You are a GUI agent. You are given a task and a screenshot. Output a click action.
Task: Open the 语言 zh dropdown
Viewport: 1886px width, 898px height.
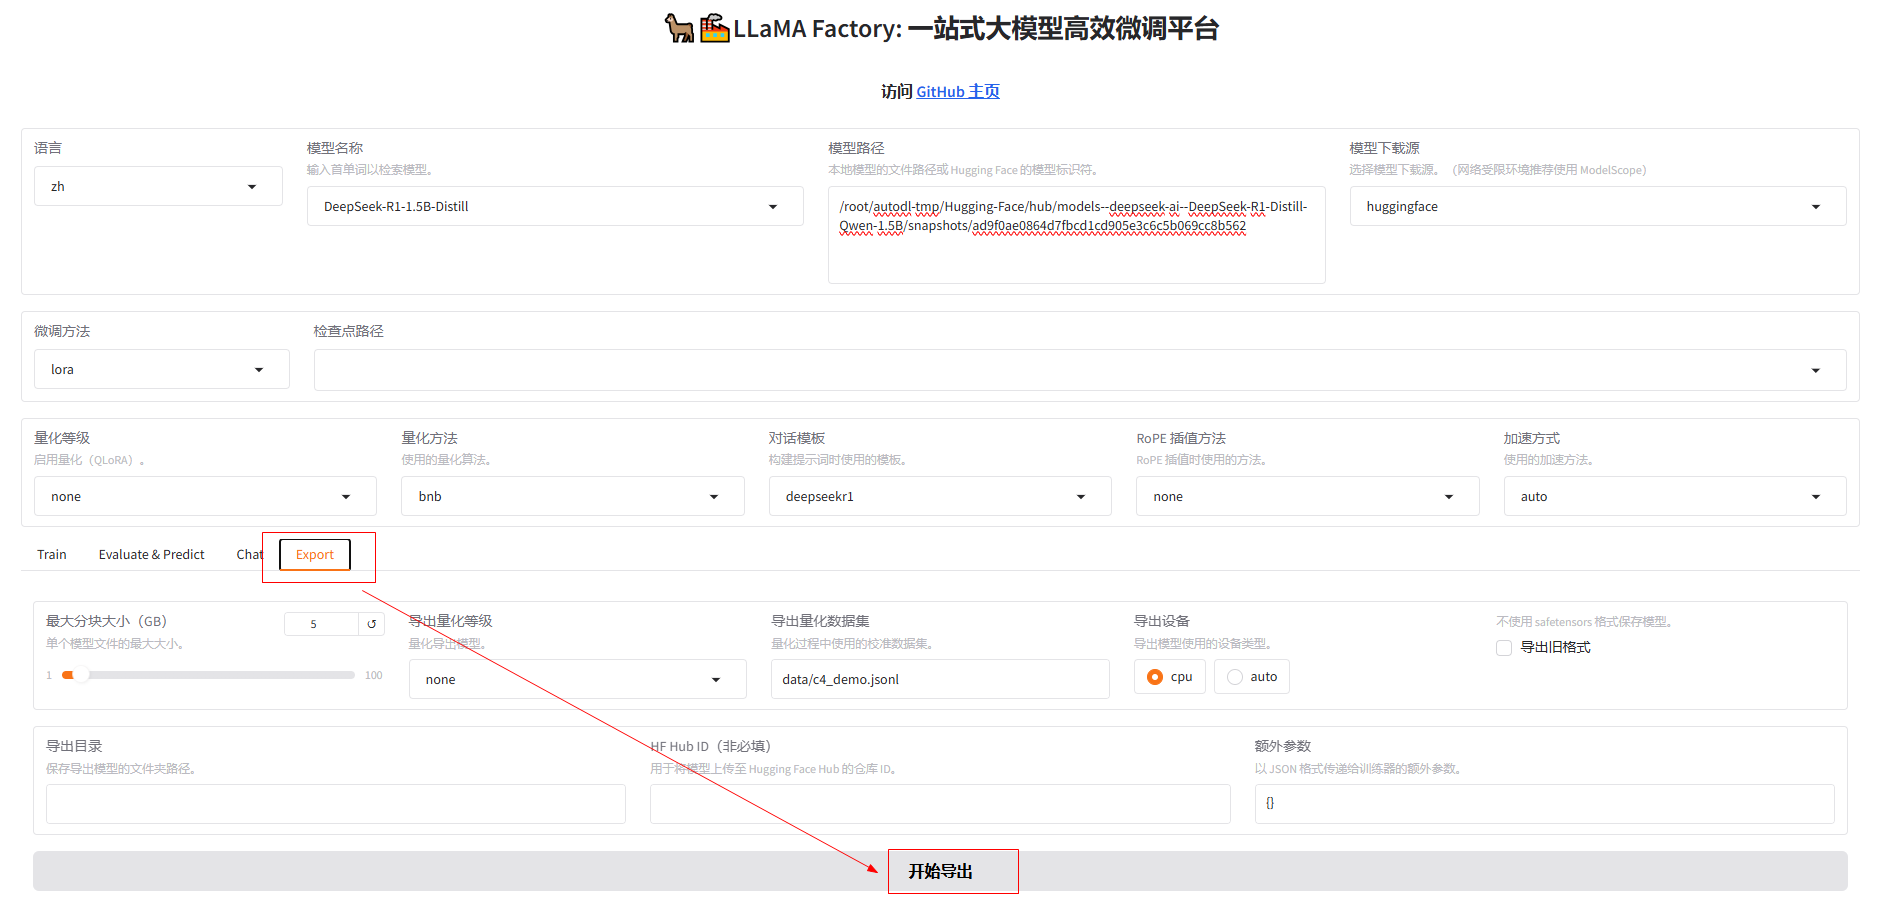(x=158, y=186)
